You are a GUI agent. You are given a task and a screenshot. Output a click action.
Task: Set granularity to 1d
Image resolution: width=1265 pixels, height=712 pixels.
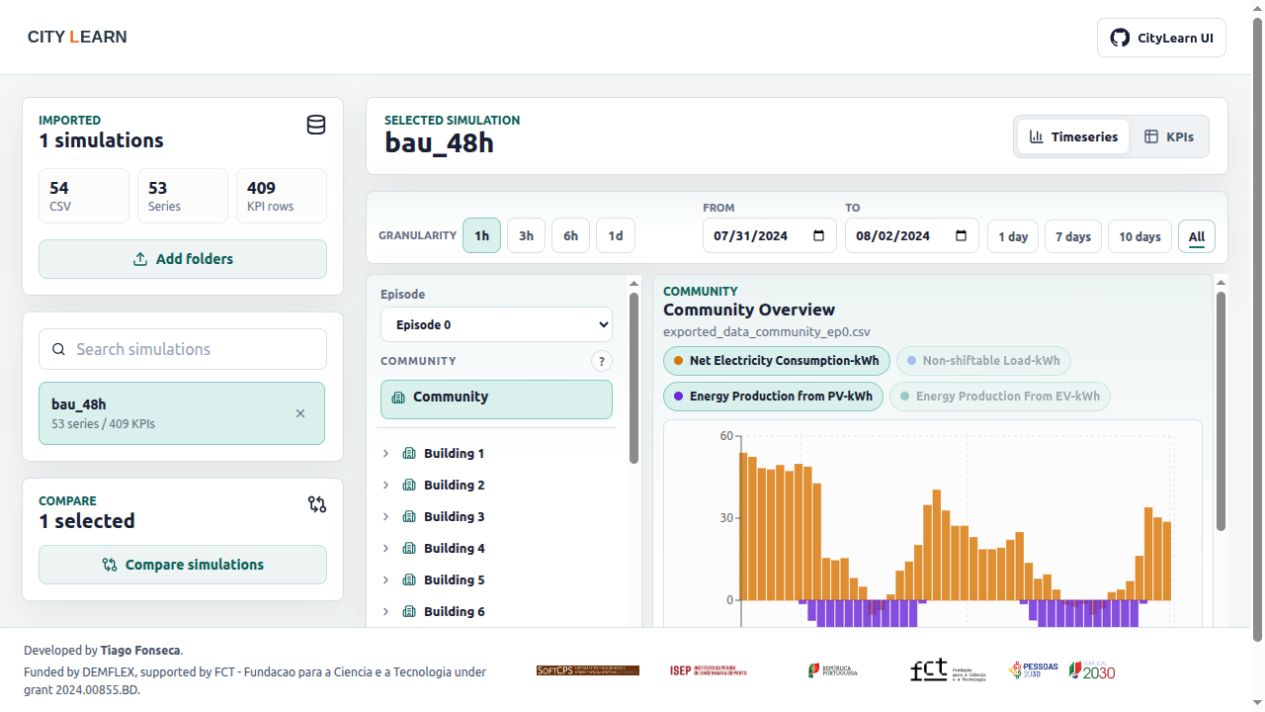click(x=616, y=236)
